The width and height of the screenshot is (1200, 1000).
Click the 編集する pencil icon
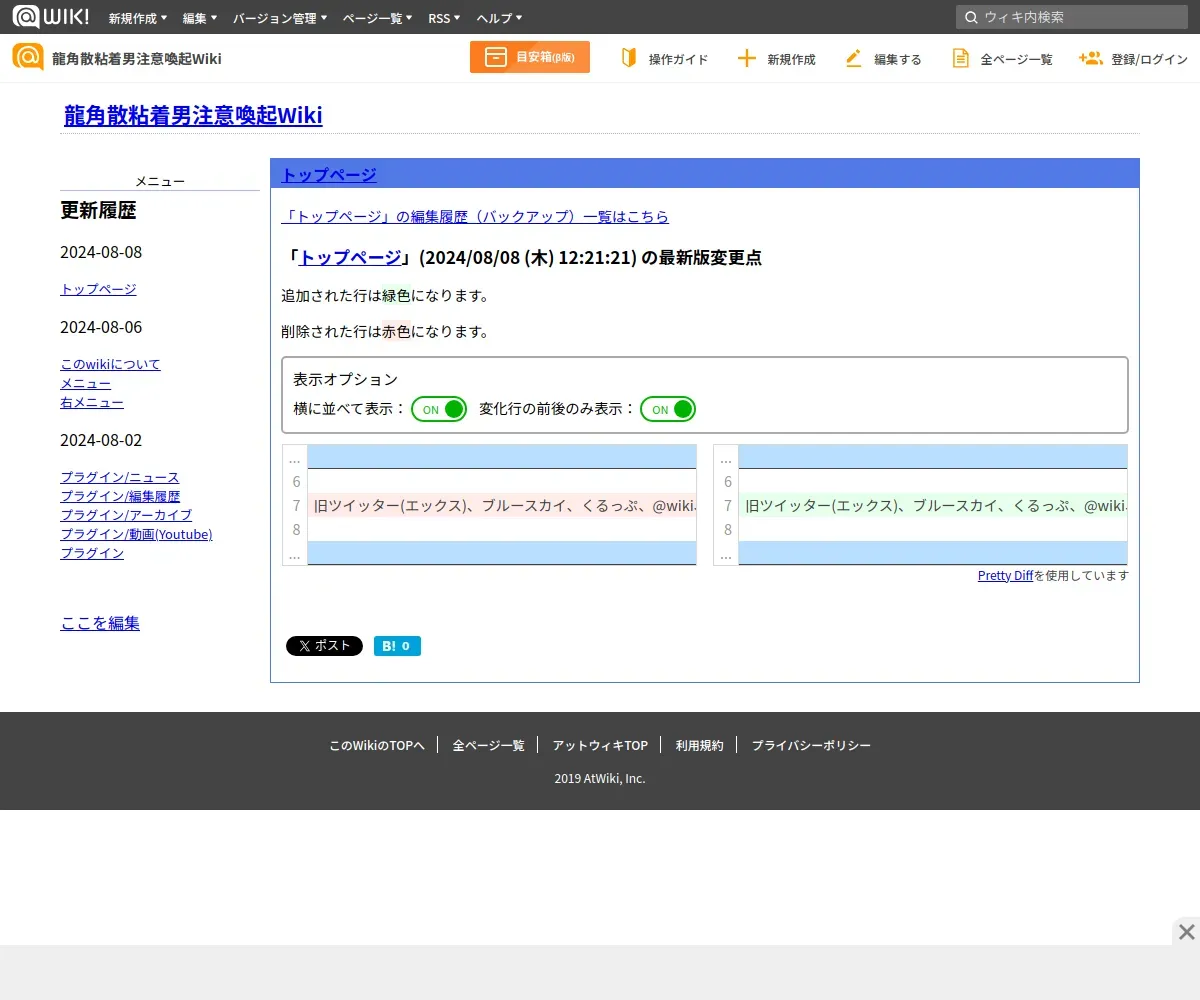(853, 58)
